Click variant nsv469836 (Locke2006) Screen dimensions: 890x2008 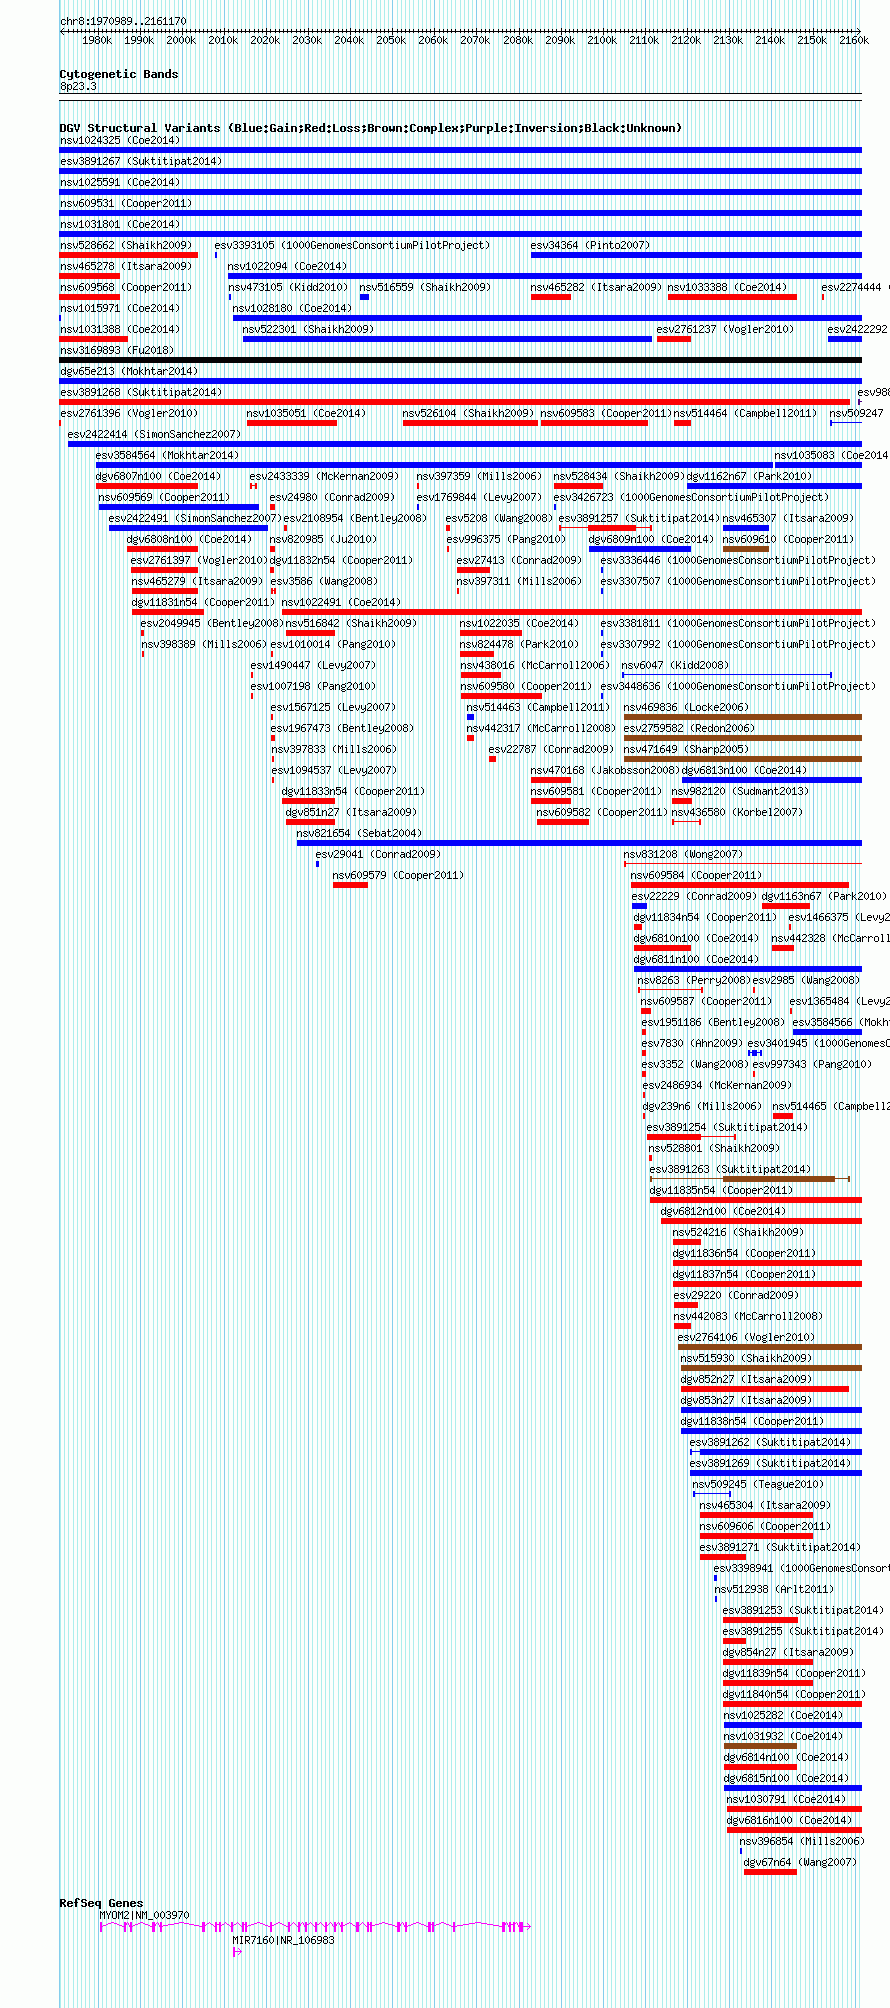[x=686, y=707]
